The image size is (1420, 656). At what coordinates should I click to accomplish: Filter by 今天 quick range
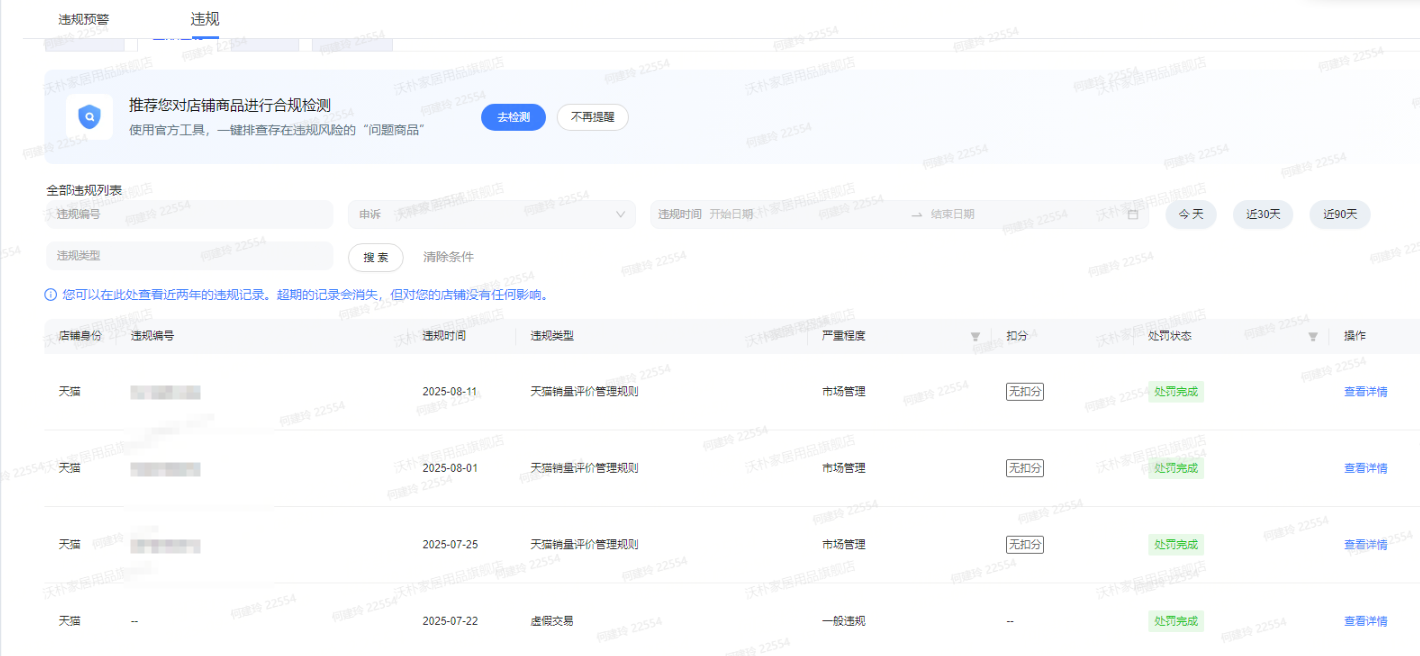(x=1190, y=215)
